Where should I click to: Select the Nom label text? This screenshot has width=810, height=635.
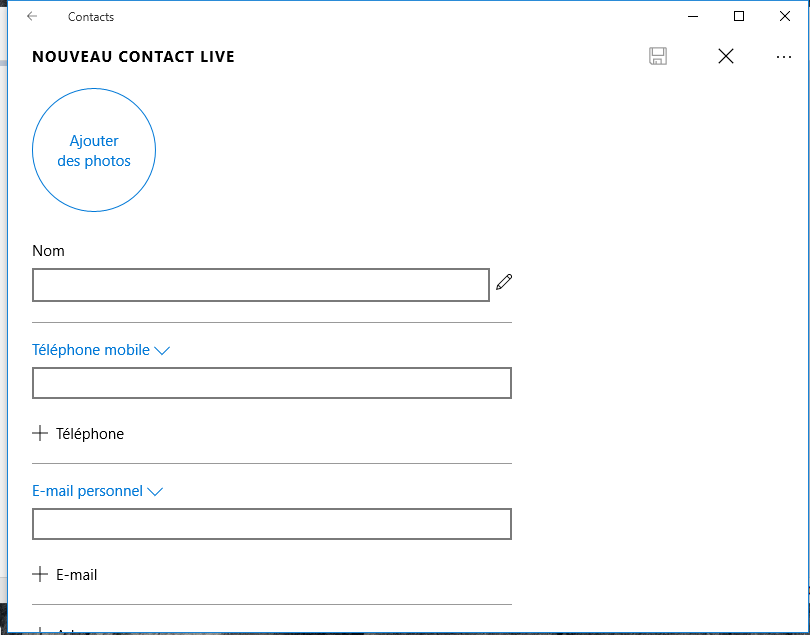(x=49, y=251)
